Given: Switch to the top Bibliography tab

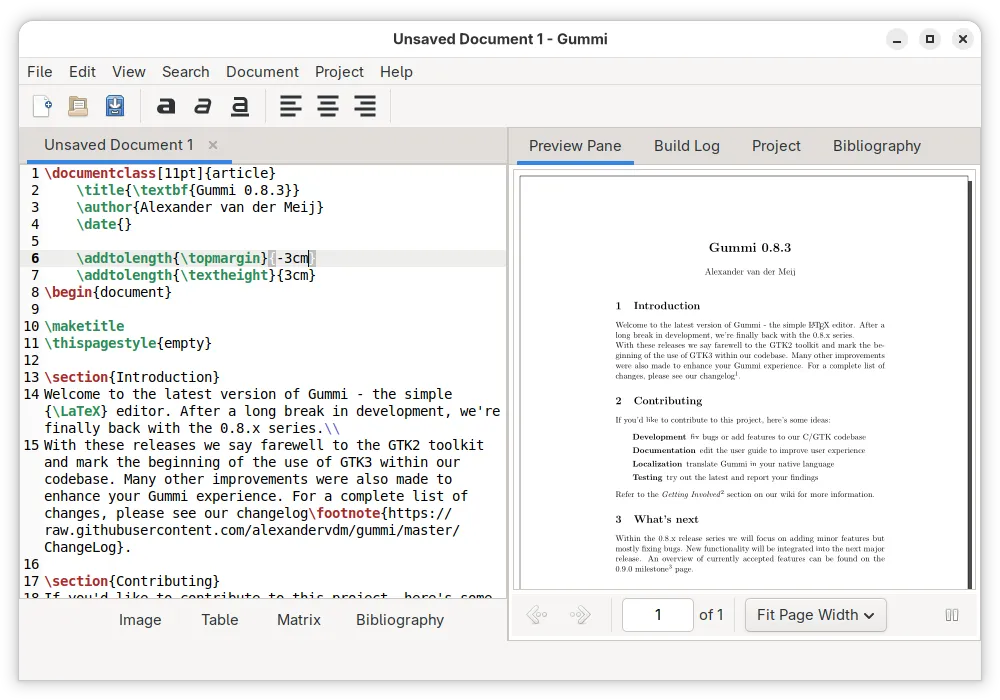Looking at the screenshot, I should point(876,146).
